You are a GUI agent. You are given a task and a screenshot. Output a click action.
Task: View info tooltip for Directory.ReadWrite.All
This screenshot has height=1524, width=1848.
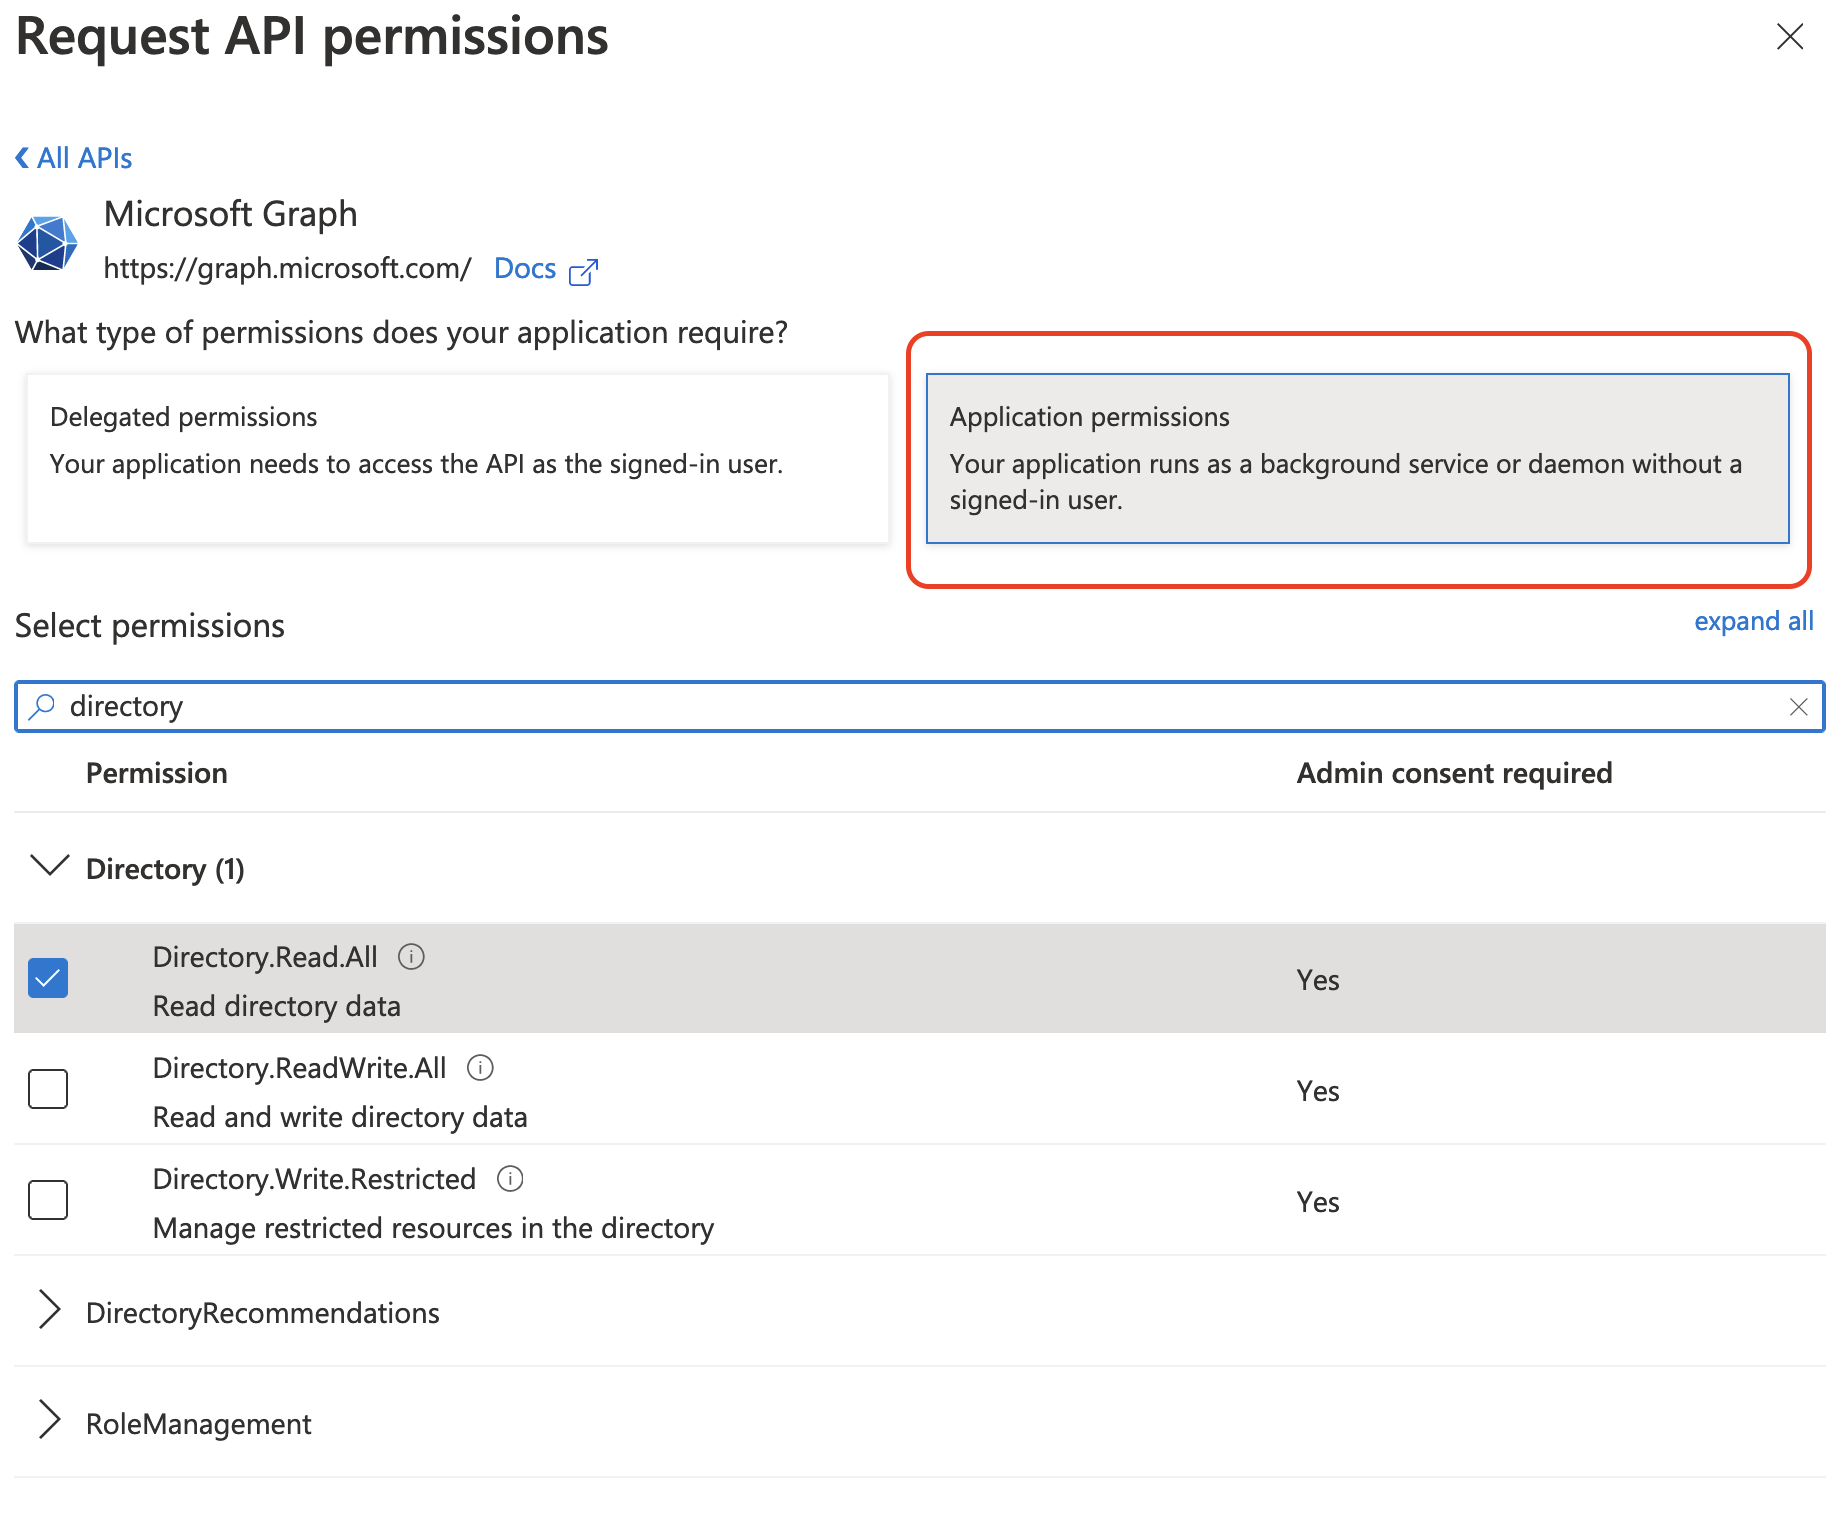(480, 1067)
